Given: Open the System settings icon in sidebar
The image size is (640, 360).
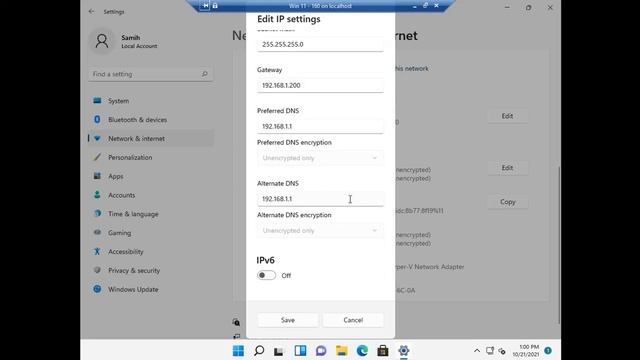Looking at the screenshot, I should [97, 100].
